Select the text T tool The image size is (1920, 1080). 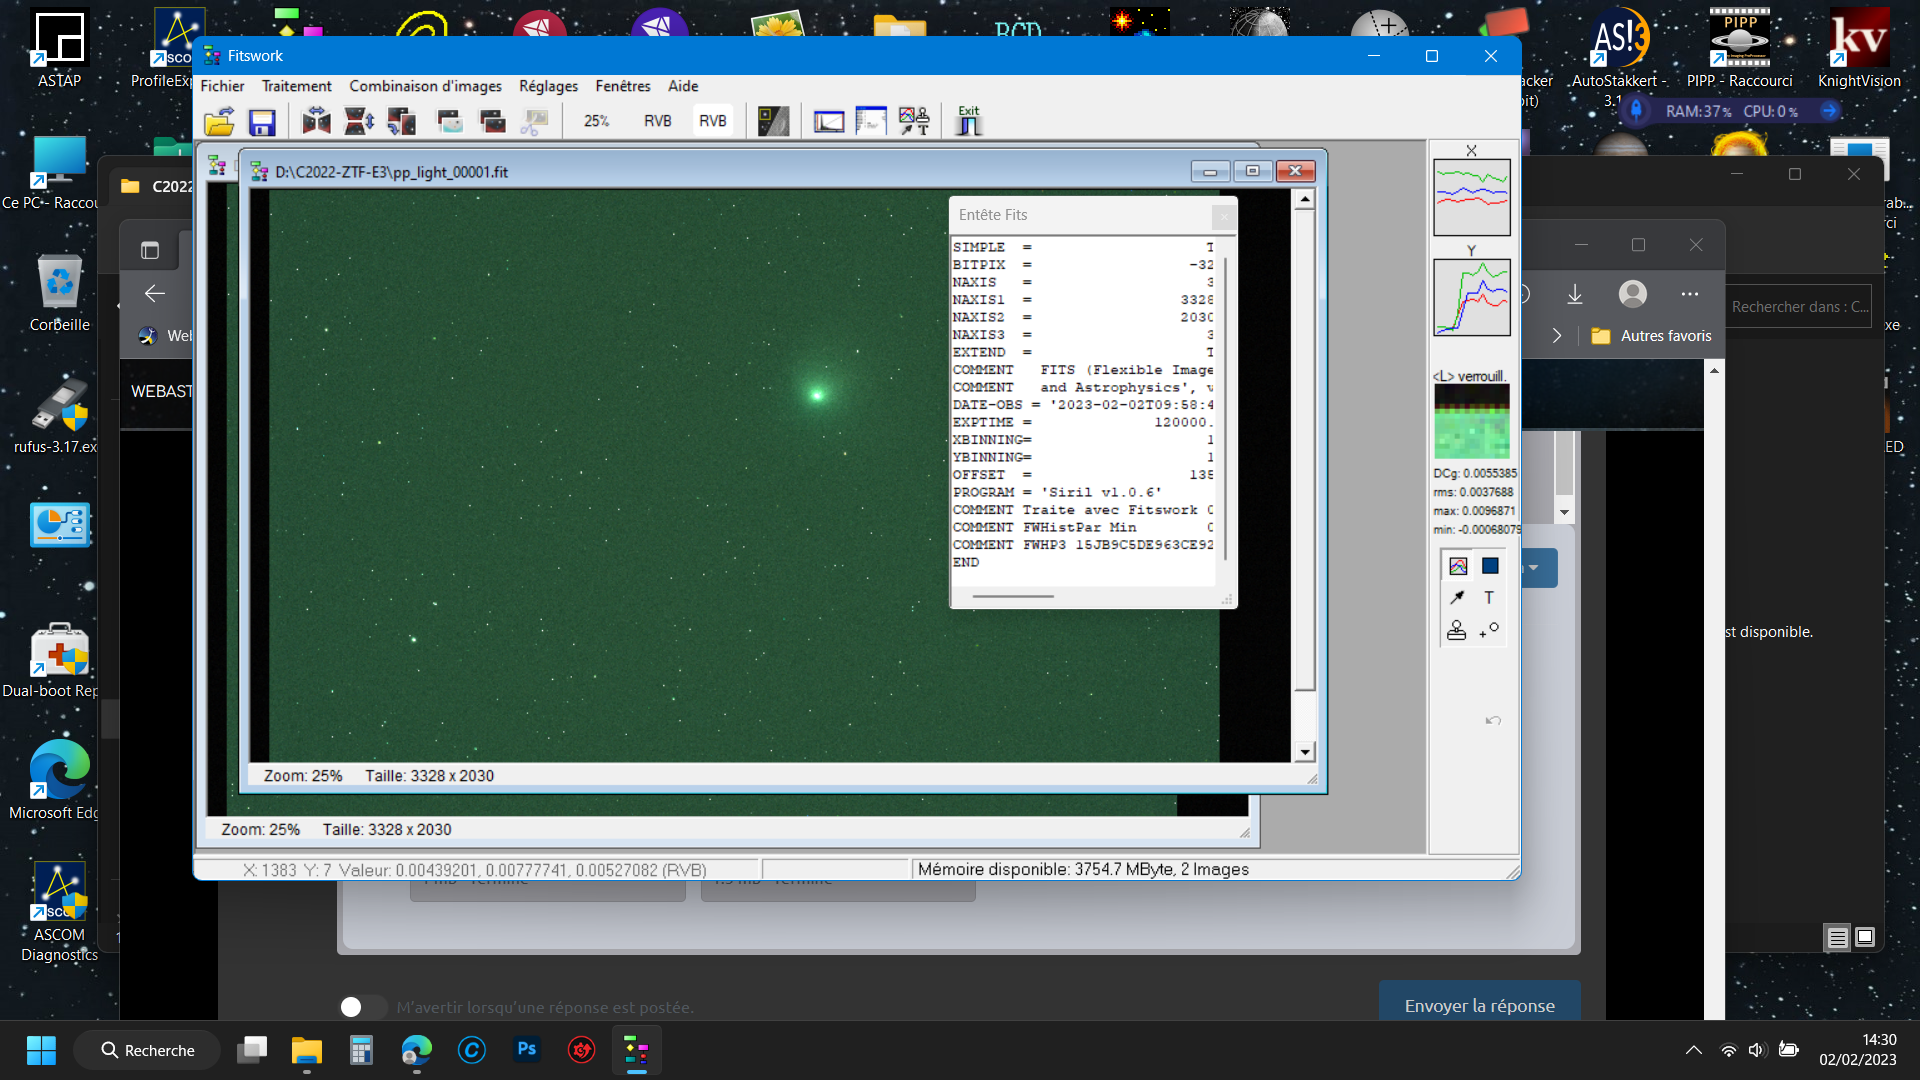[1489, 598]
